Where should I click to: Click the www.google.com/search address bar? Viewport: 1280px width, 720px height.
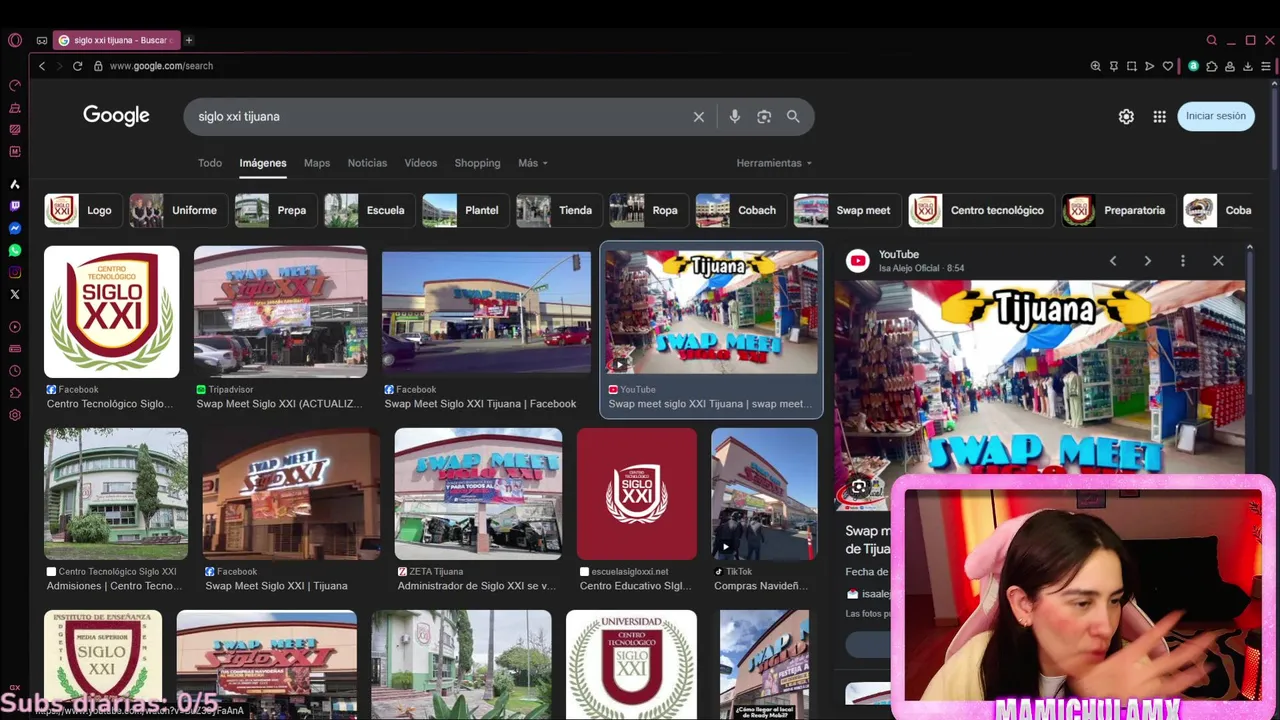pyautogui.click(x=161, y=66)
